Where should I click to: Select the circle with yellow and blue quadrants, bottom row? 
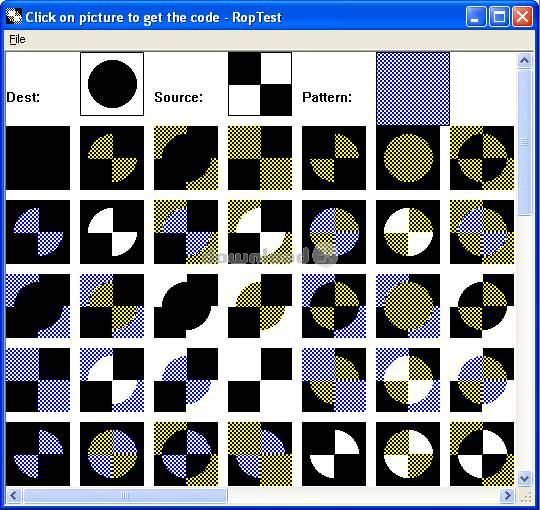click(x=112, y=454)
